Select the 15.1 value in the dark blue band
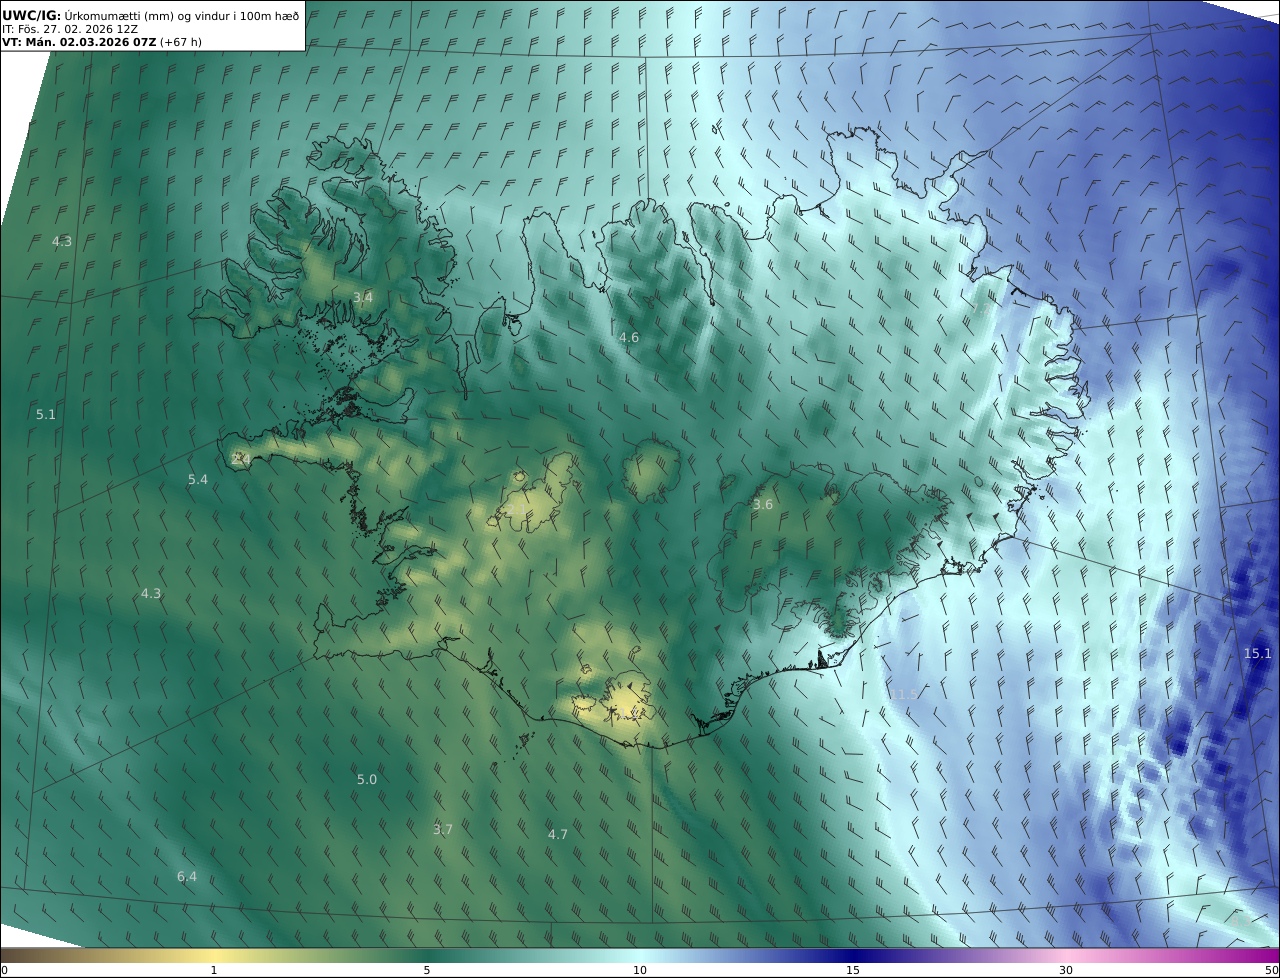The width and height of the screenshot is (1280, 978). pos(1257,654)
